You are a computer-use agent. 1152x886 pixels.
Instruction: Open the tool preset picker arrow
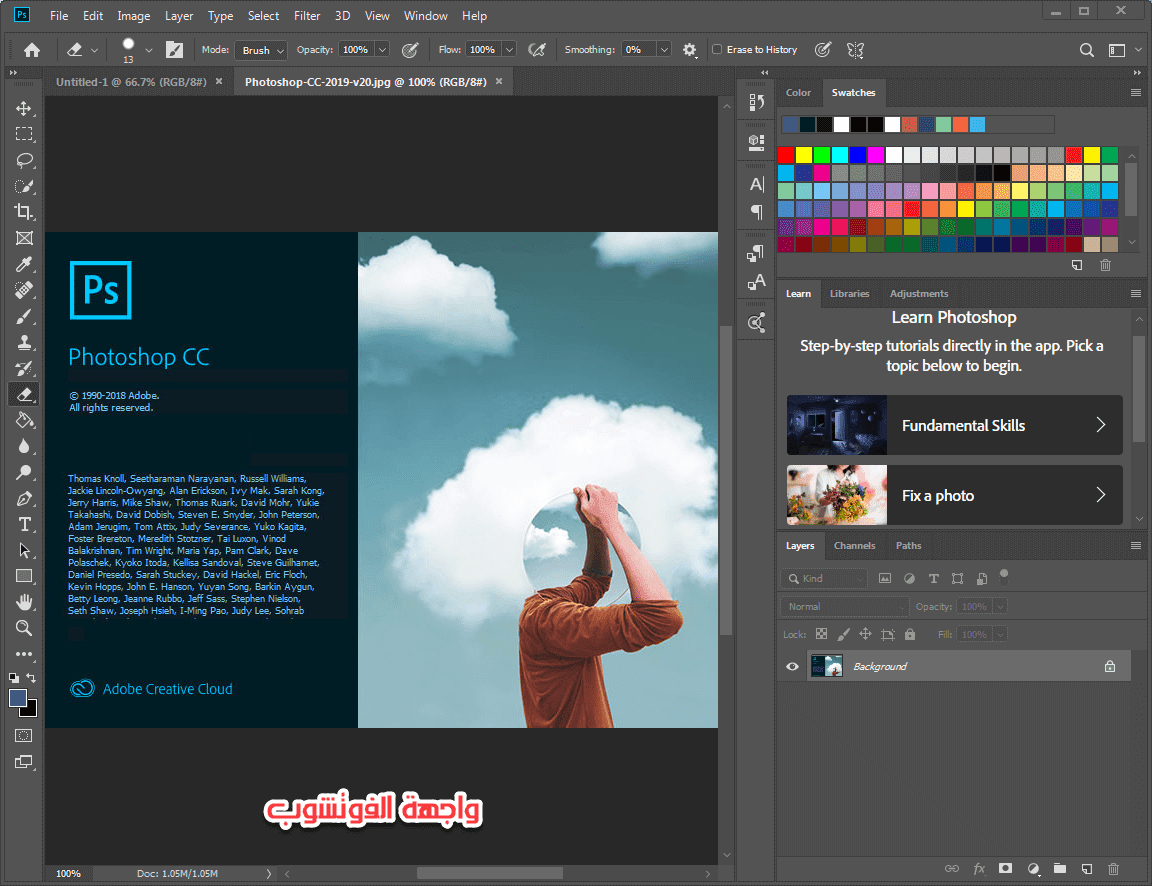(94, 50)
